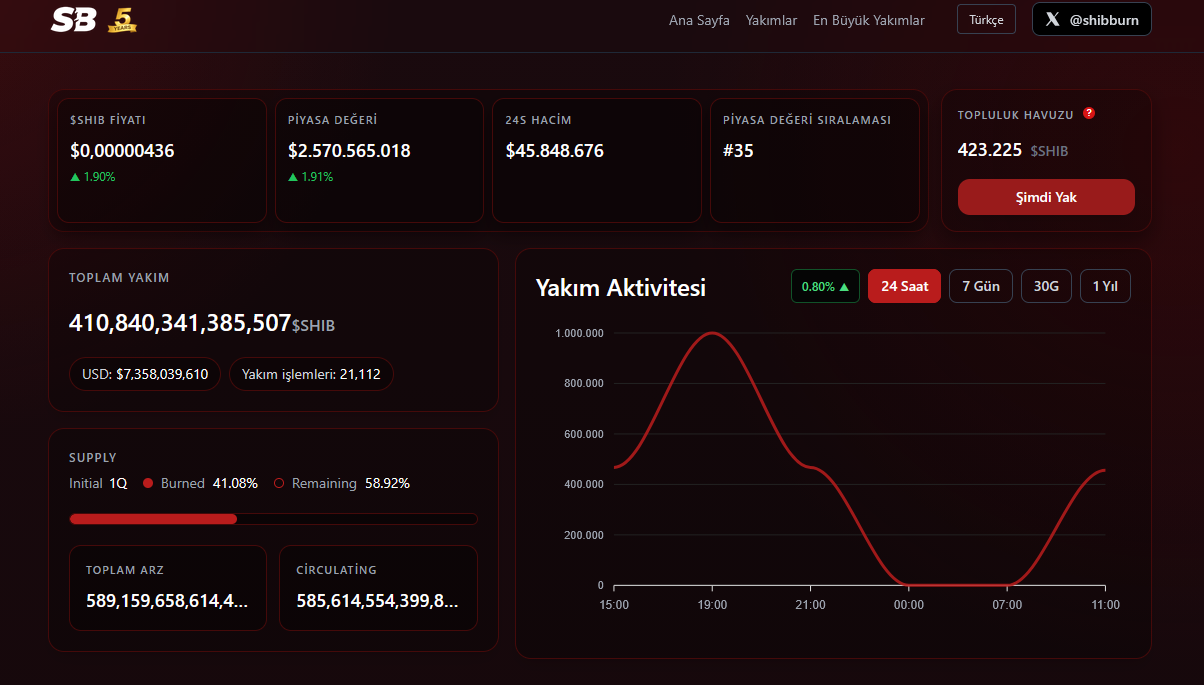Click the 0.80% change badge
This screenshot has height=685, width=1204.
[x=825, y=286]
